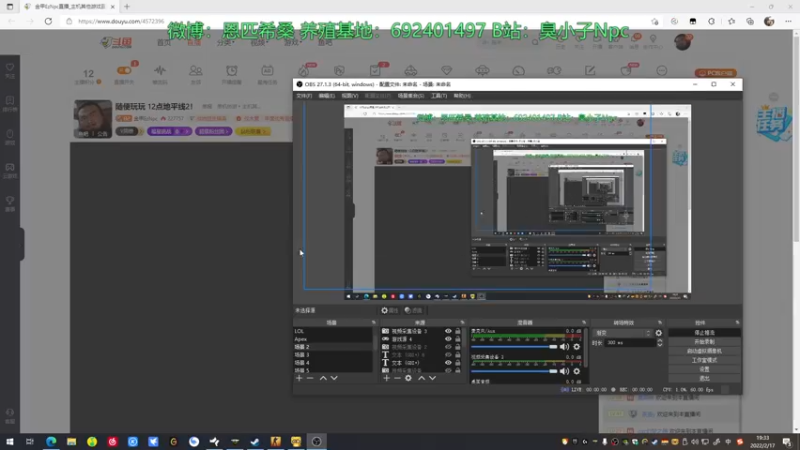
Task: Toggle lock on 游戏源 4 source
Action: (x=458, y=339)
